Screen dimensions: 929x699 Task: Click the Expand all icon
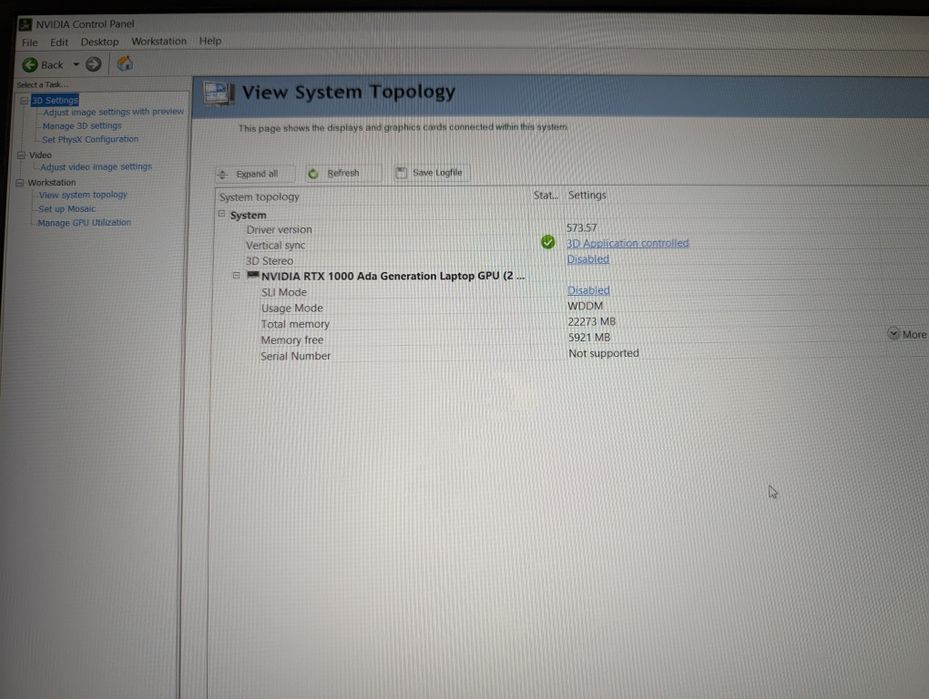pyautogui.click(x=223, y=174)
